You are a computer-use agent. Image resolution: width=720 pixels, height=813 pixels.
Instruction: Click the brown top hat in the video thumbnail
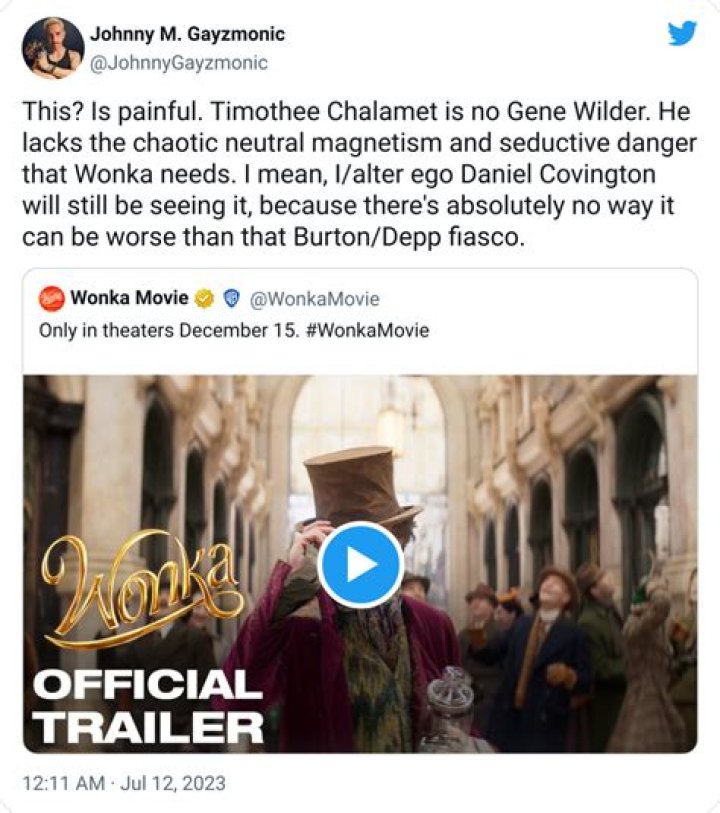358,487
